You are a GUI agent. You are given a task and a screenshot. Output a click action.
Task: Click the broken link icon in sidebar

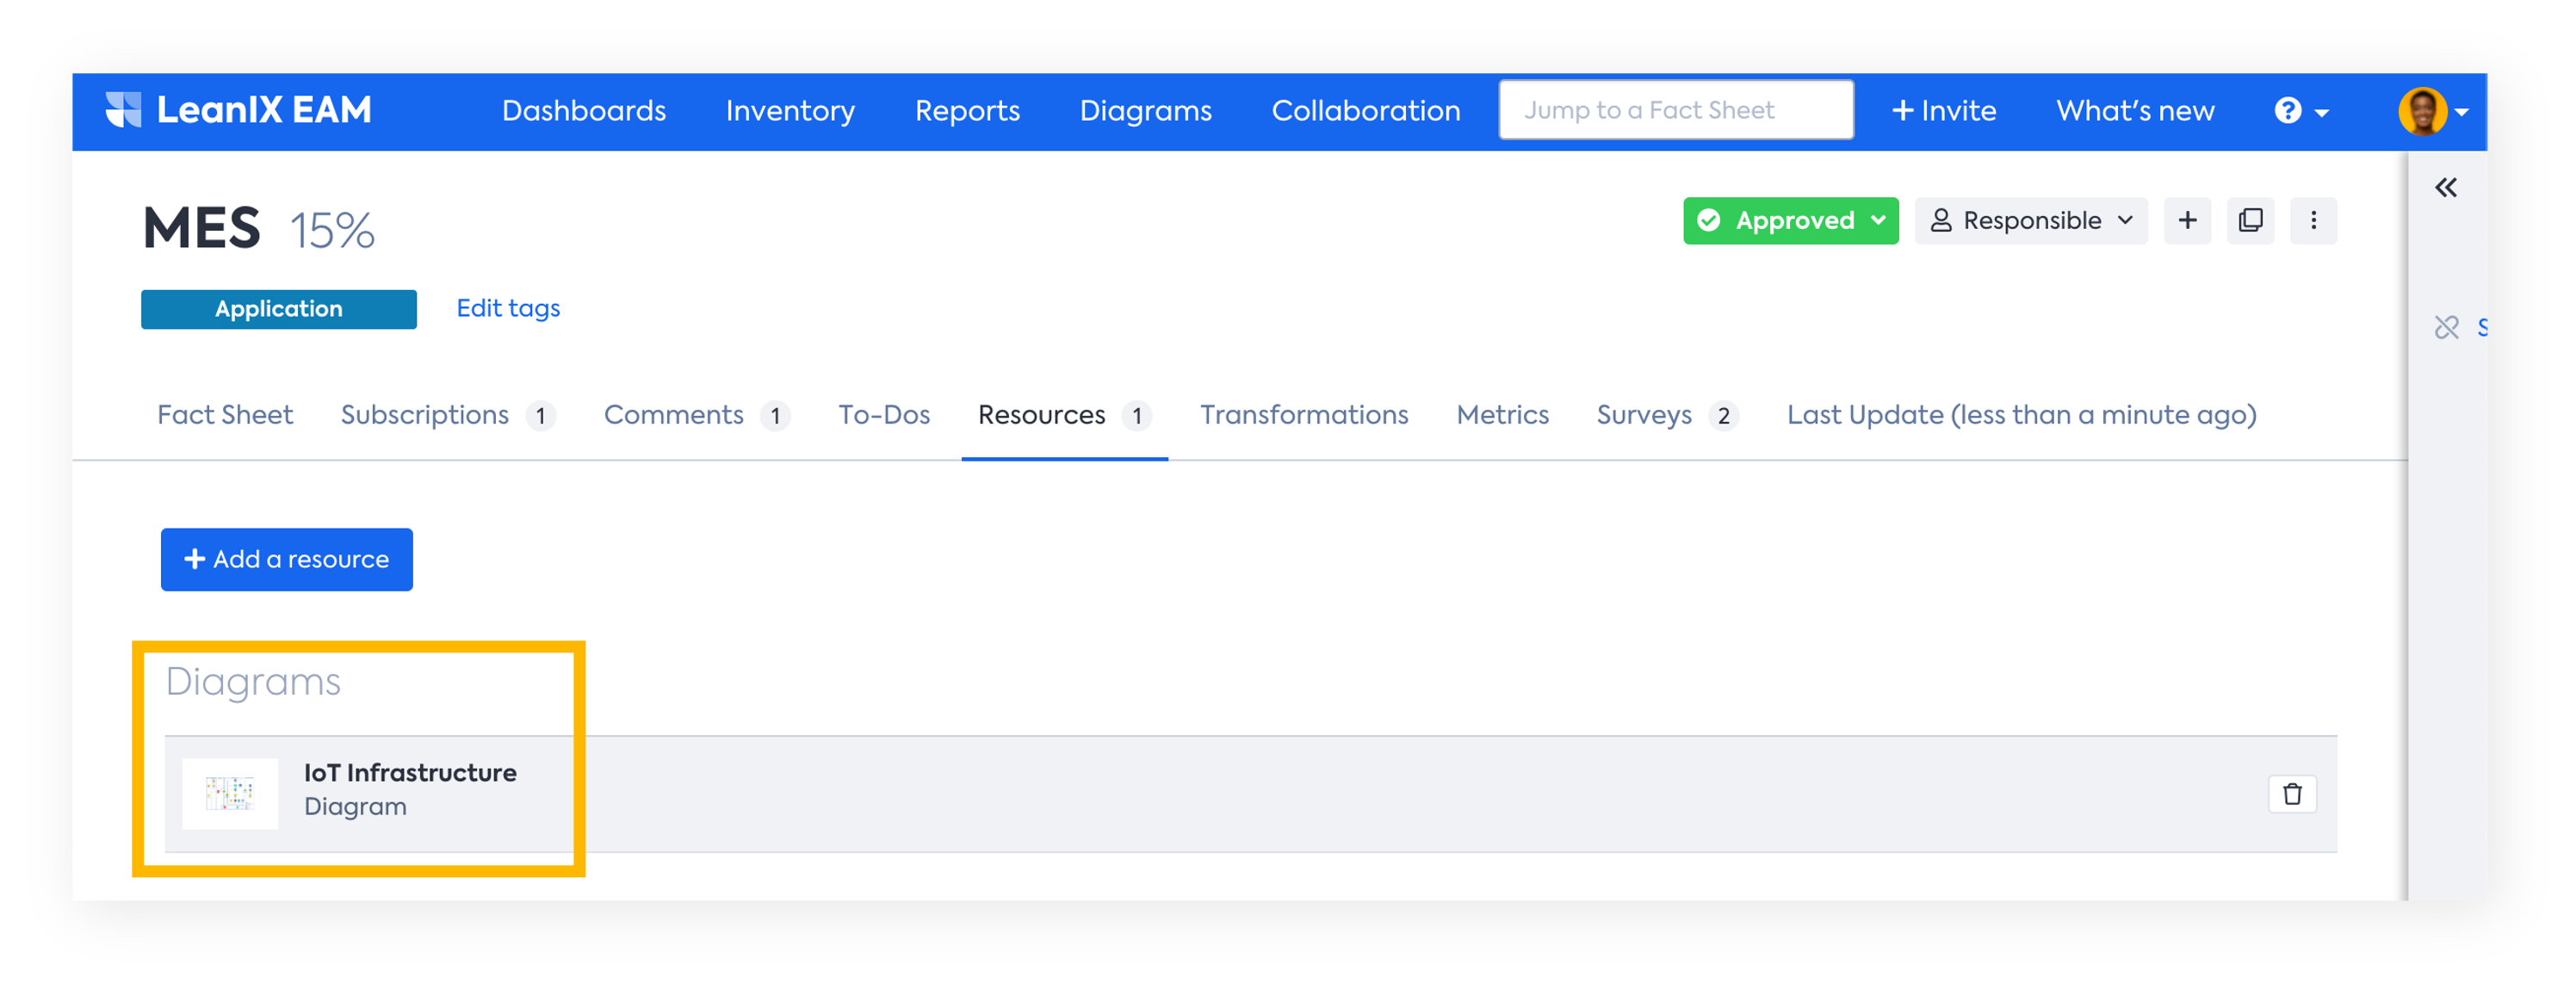(x=2446, y=327)
